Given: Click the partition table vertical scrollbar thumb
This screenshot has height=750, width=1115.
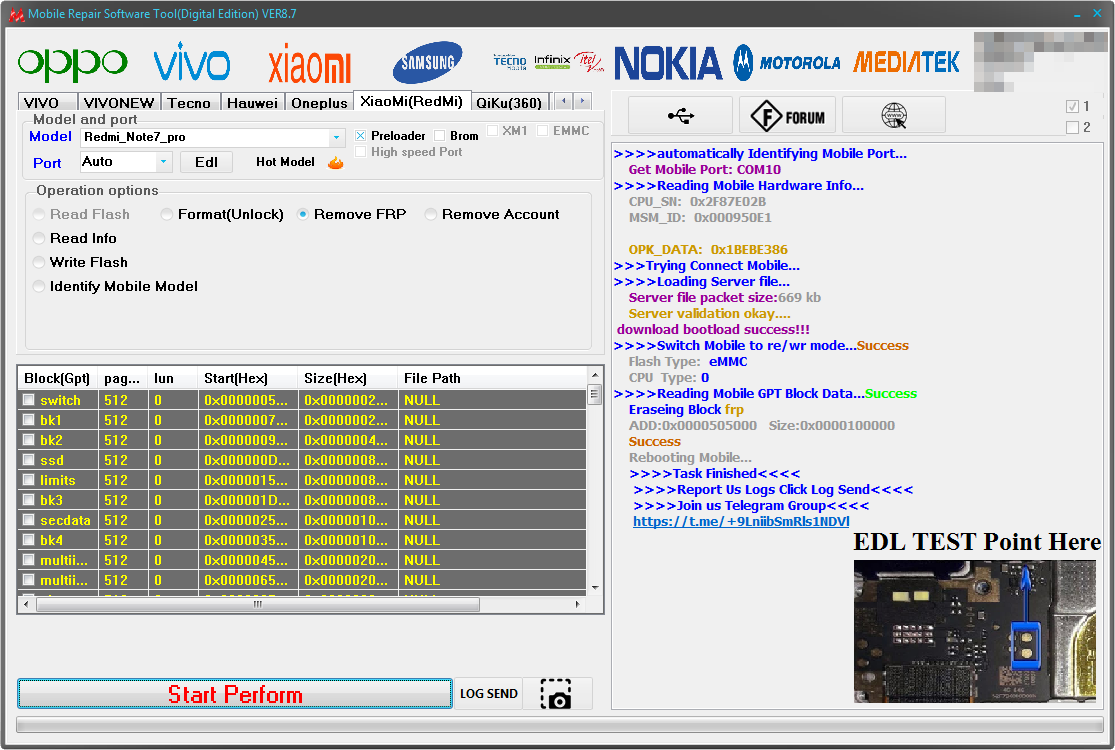Looking at the screenshot, I should coord(595,394).
